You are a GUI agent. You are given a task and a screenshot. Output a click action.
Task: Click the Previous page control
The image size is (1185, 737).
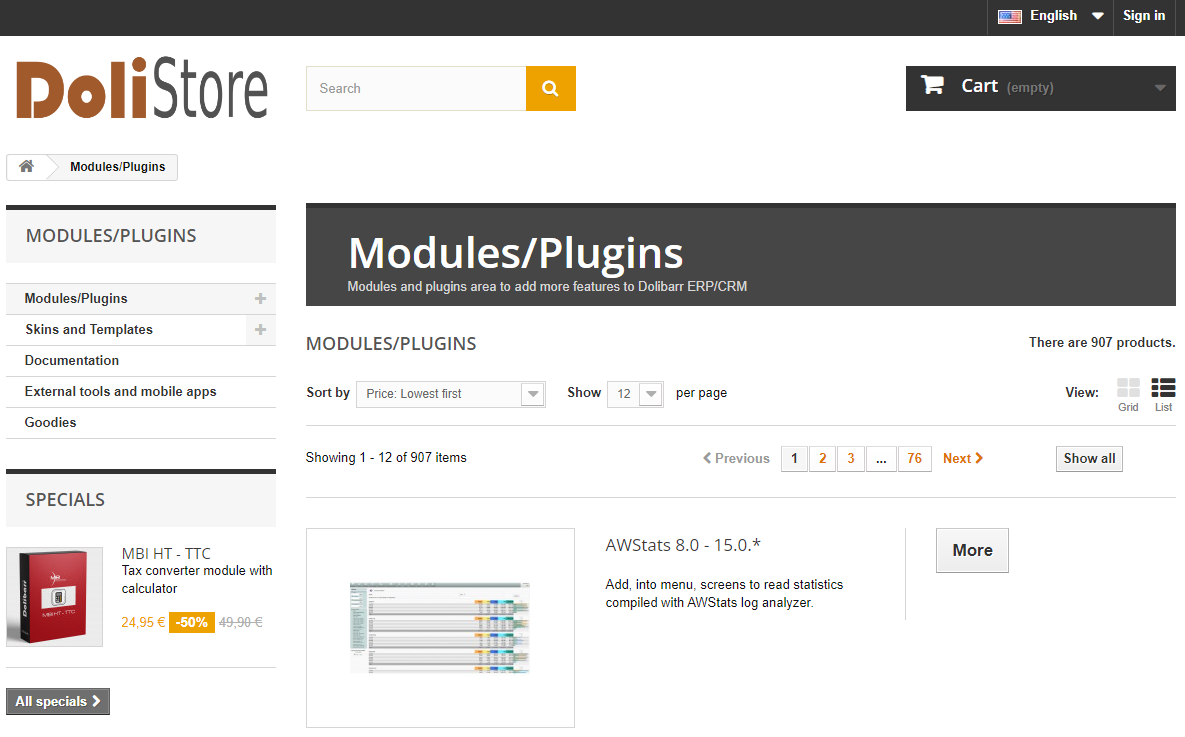click(736, 458)
